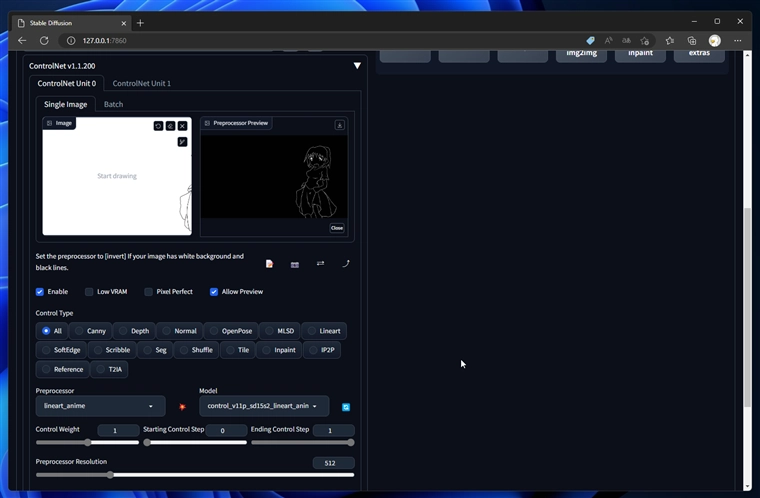760x498 pixels.
Task: Collapse the ControlNet v1.1.200 panel
Action: [357, 66]
